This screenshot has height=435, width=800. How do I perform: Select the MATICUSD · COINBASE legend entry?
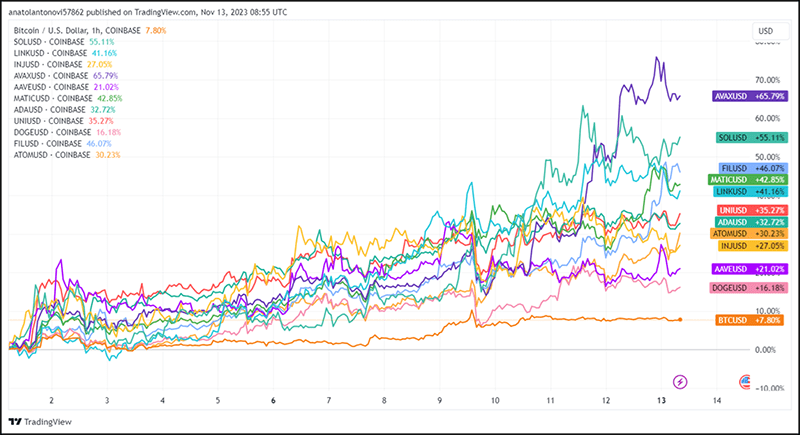68,98
